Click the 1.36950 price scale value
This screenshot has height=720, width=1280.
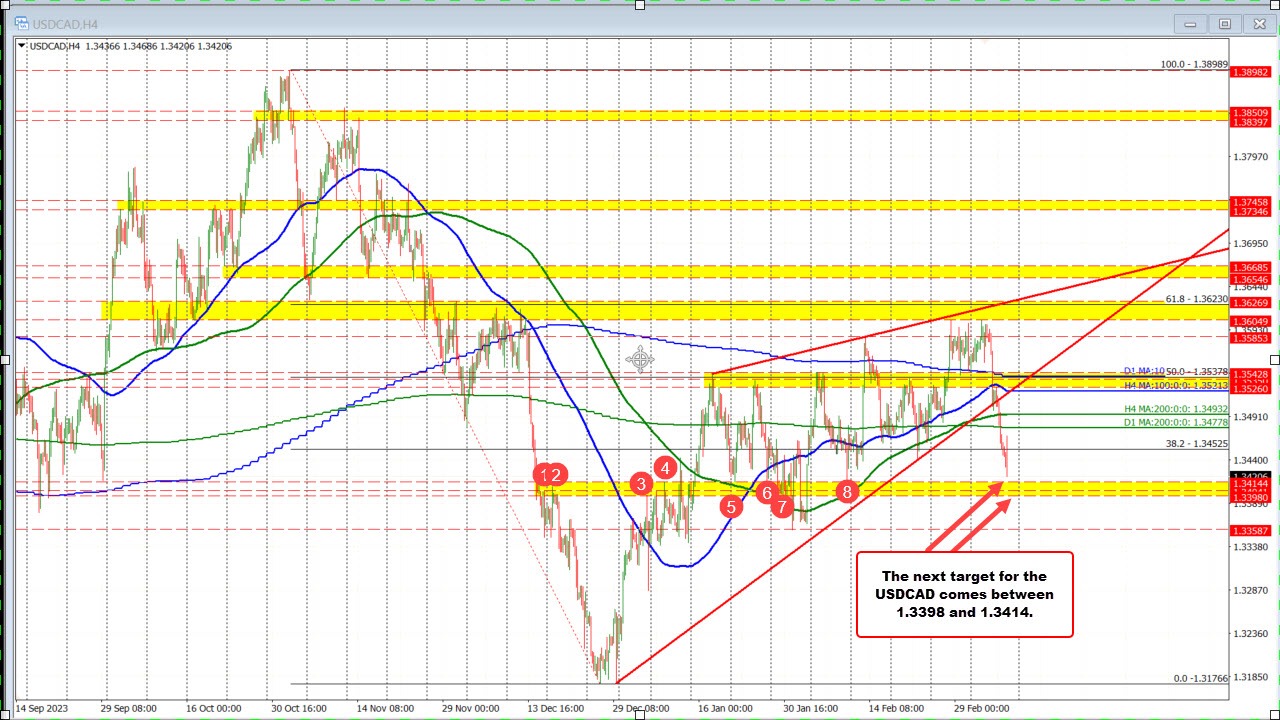1251,244
